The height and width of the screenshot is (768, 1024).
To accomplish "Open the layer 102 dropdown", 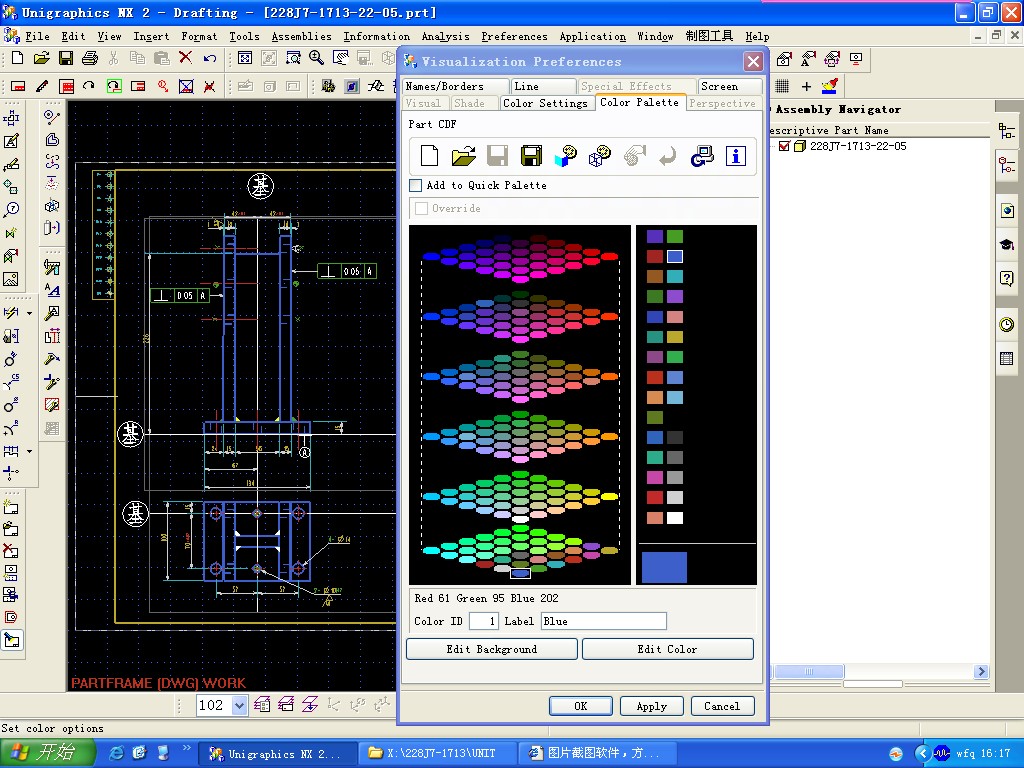I will pos(239,706).
